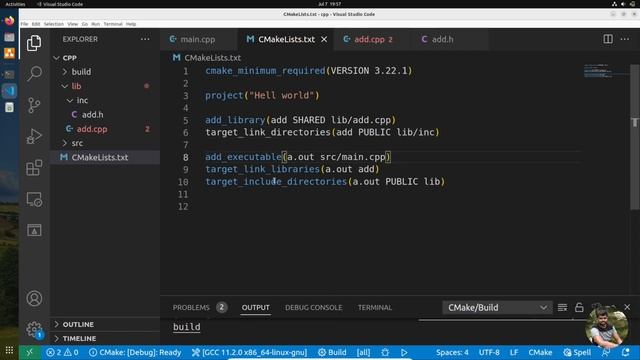Open the Output panel tab
640x360 pixels.
(x=256, y=307)
